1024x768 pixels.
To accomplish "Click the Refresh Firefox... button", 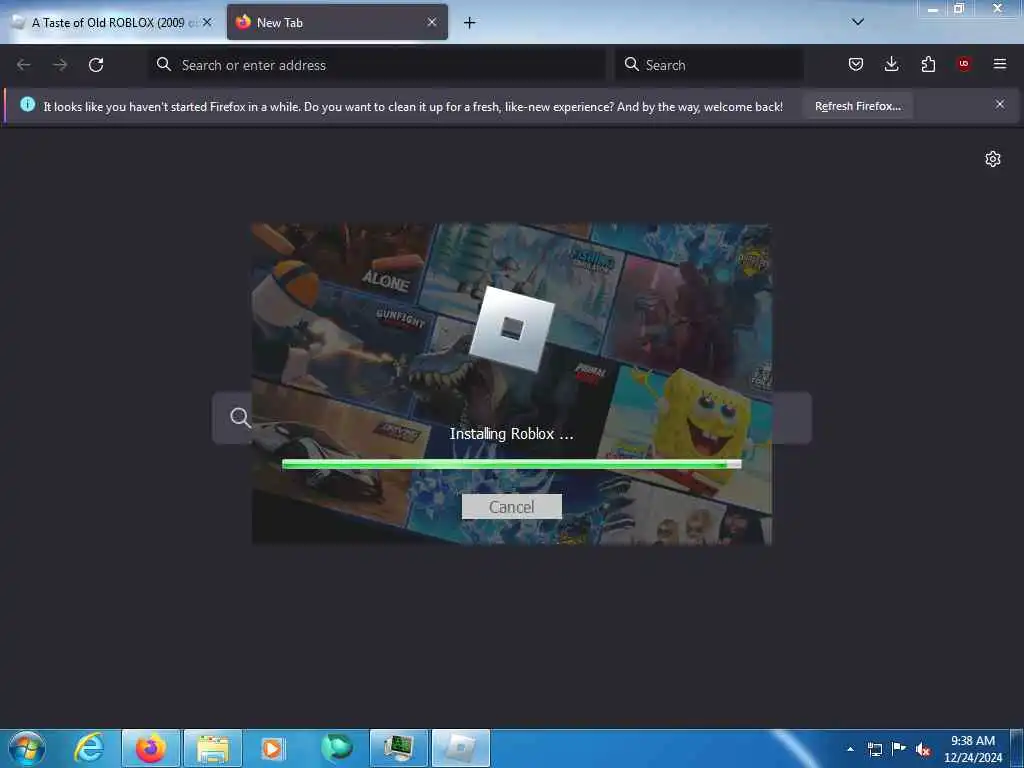I will pos(857,106).
